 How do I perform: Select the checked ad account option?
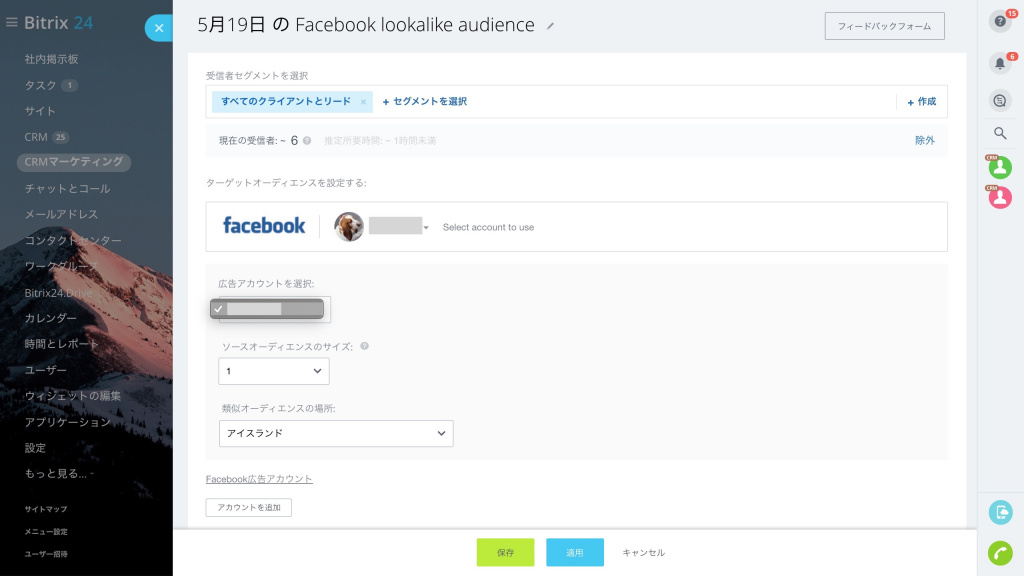(267, 309)
